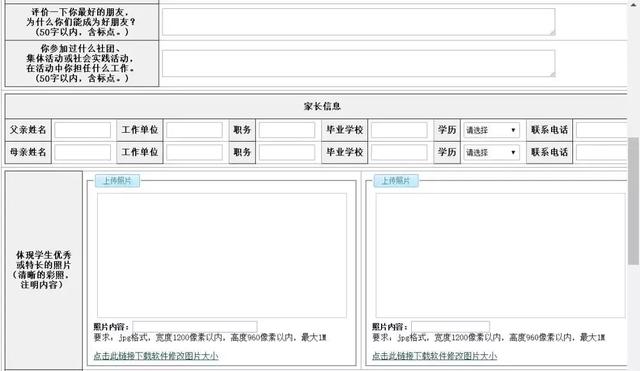Image resolution: width=640 pixels, height=371 pixels.
Task: Click right photo requirement text about jpg format
Action: 489,338
